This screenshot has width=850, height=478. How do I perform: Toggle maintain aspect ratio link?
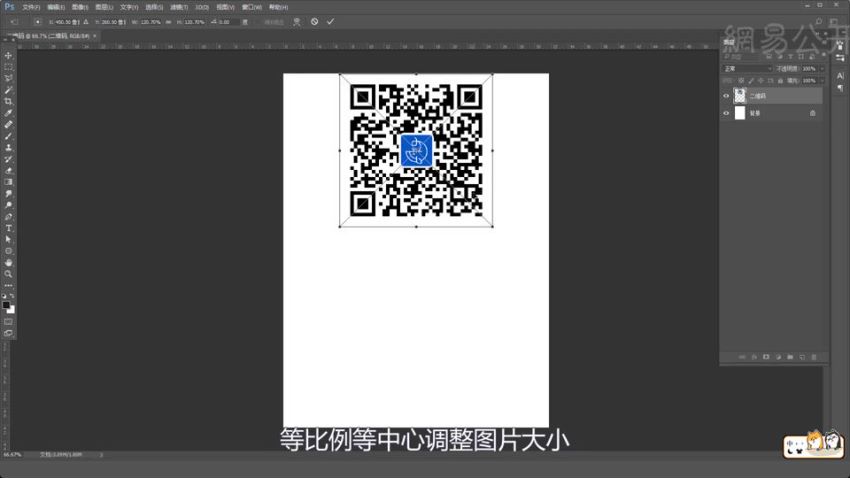(169, 22)
